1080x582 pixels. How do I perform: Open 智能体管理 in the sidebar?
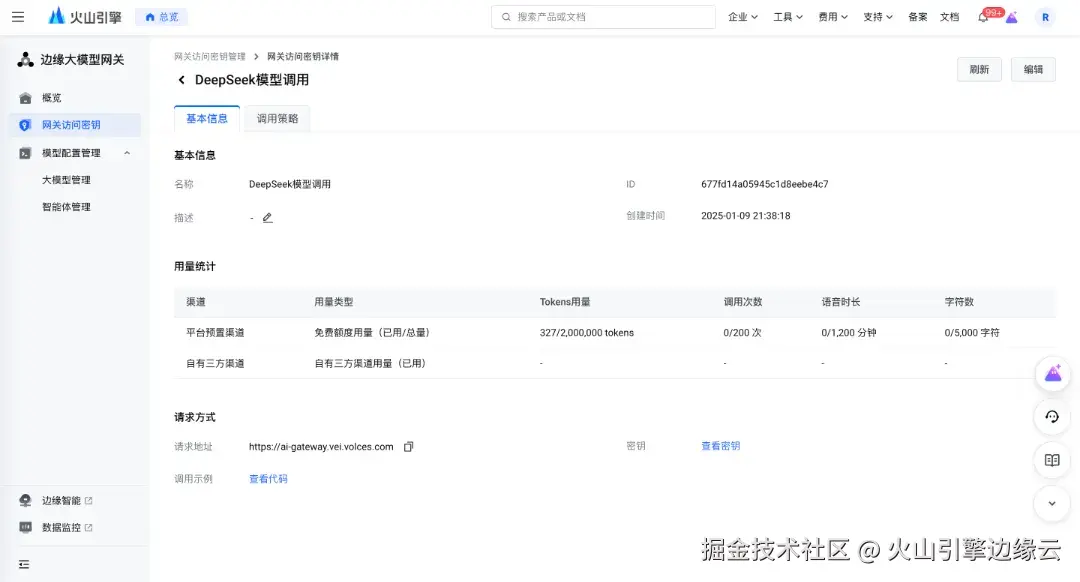(66, 207)
